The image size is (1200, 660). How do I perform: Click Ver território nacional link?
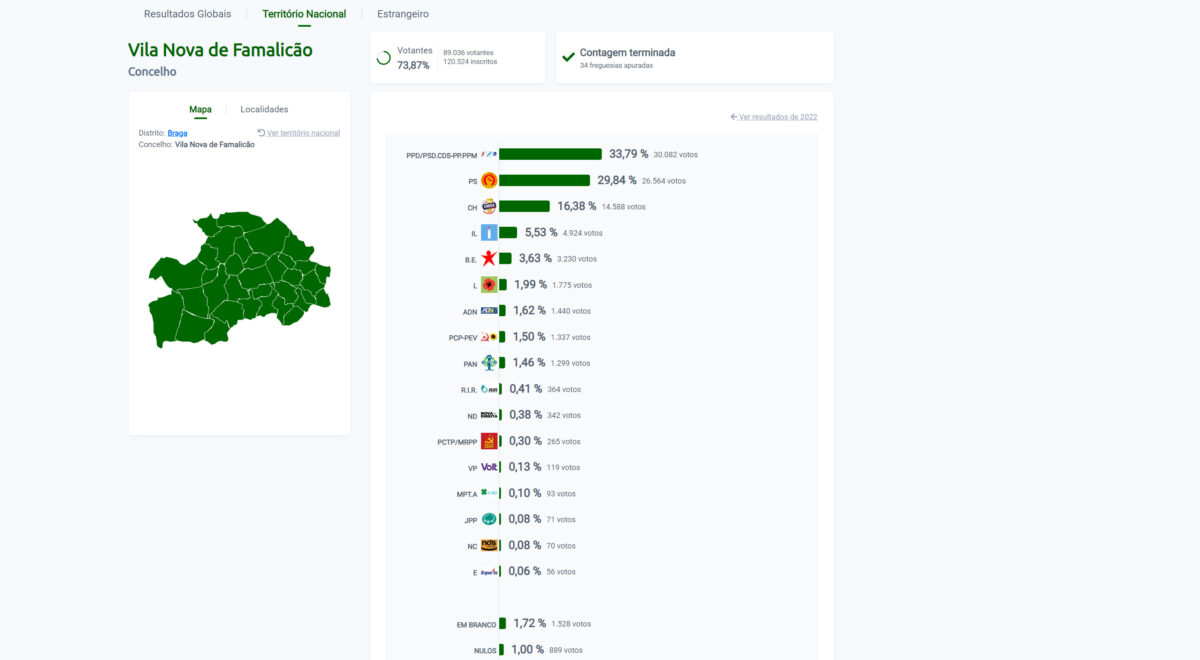[x=299, y=133]
